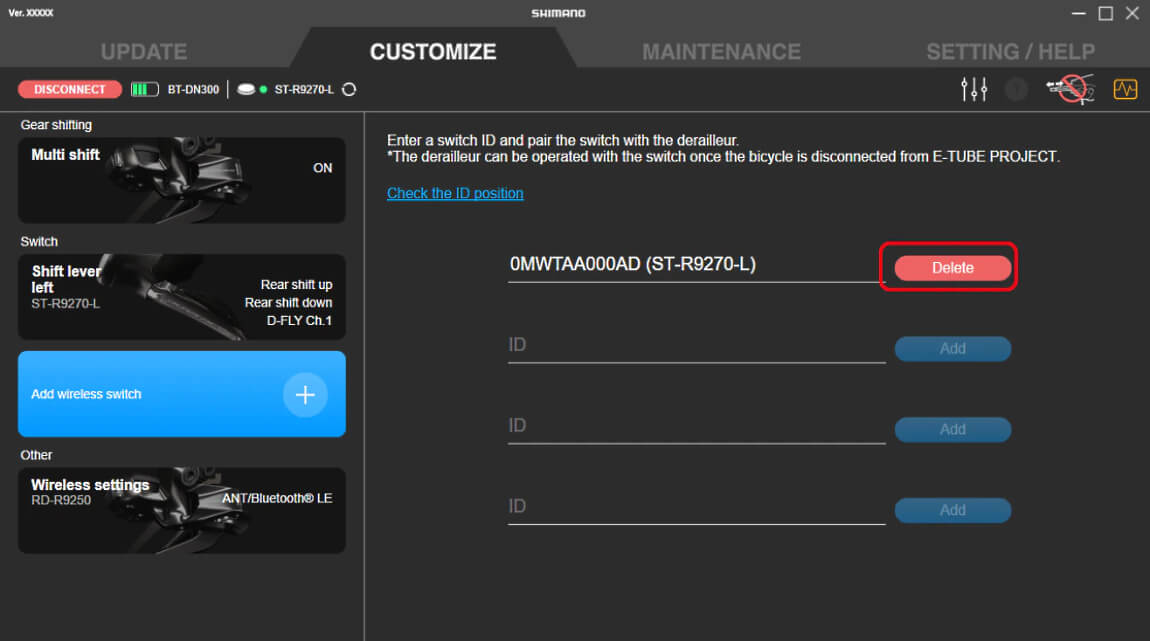
Task: Toggle Multi shift setting currently ON
Action: tap(181, 180)
